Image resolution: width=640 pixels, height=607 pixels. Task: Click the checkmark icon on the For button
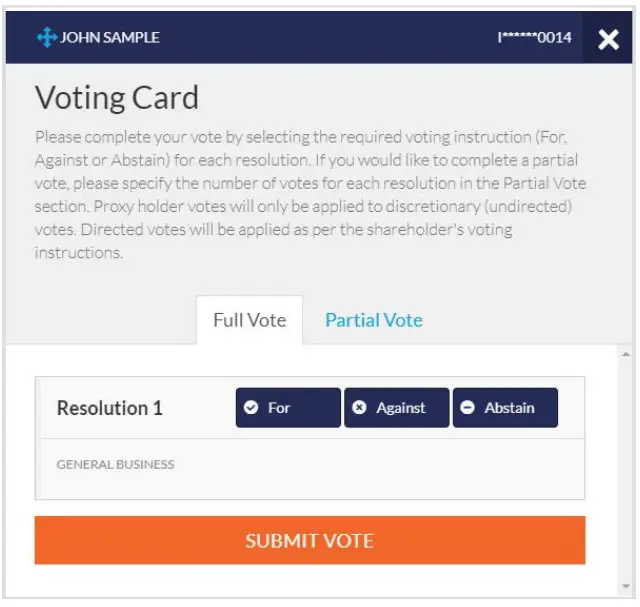[x=252, y=408]
